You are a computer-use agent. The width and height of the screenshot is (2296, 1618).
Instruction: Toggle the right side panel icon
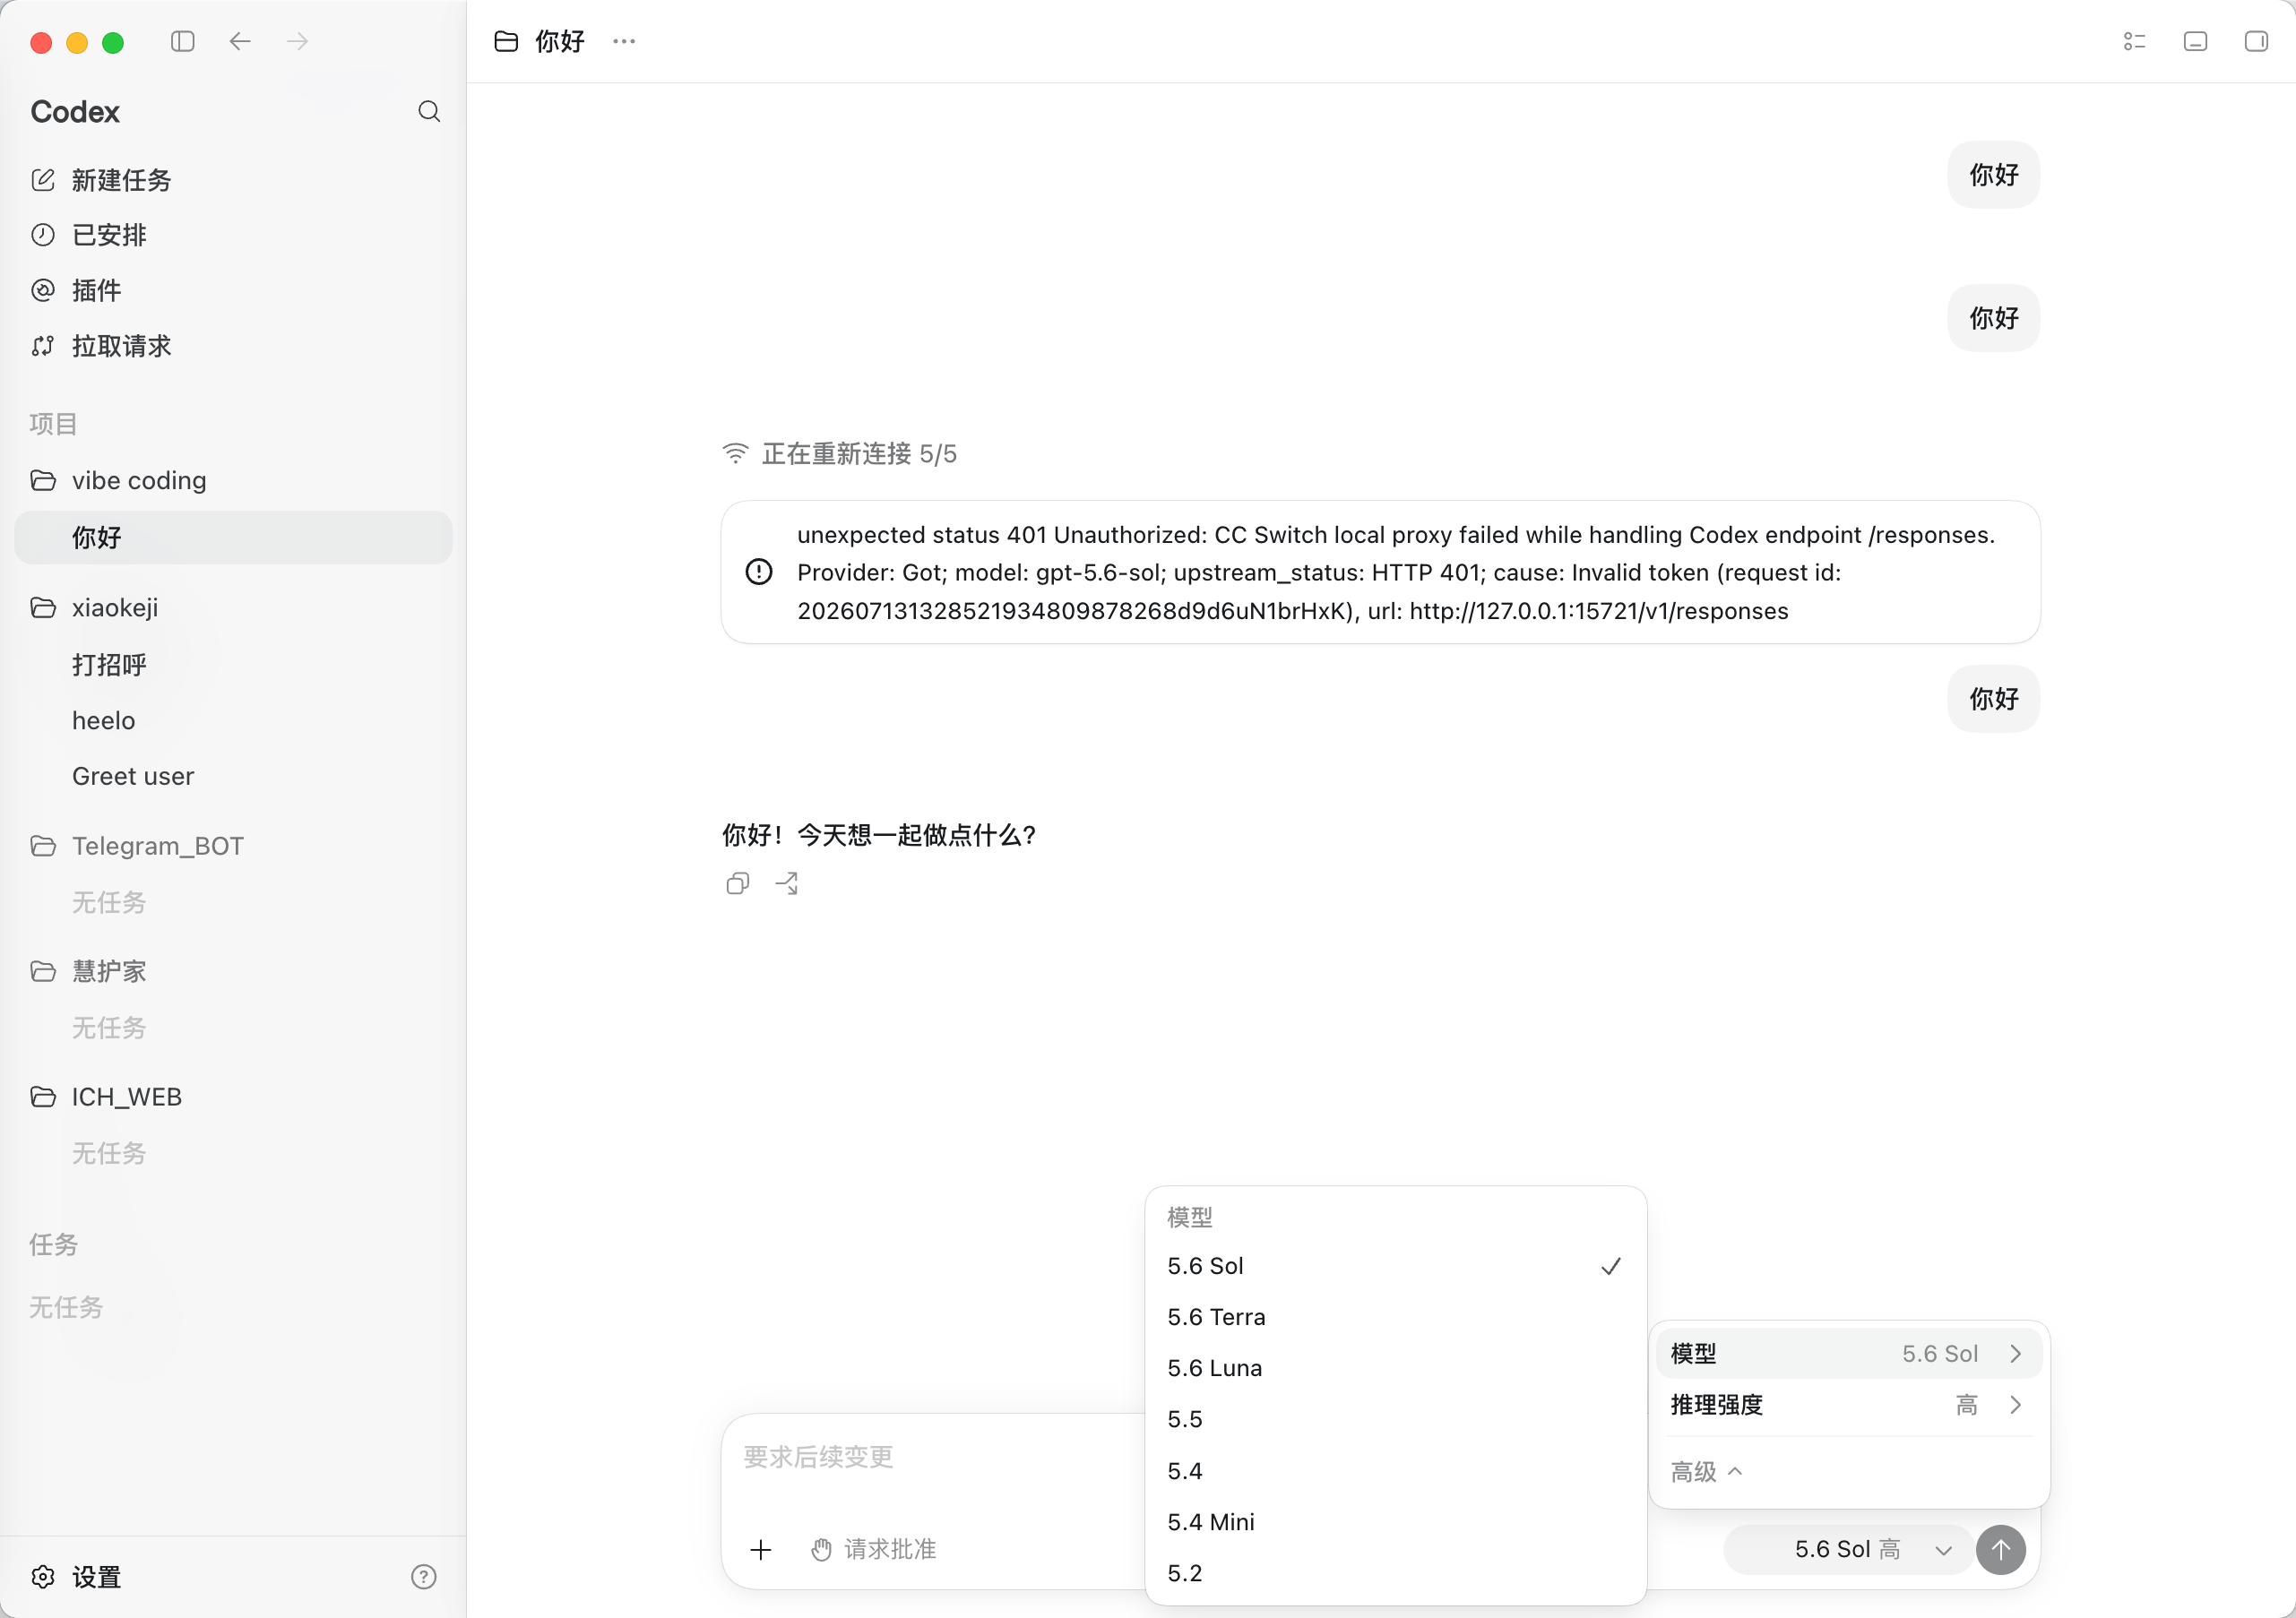click(2256, 42)
